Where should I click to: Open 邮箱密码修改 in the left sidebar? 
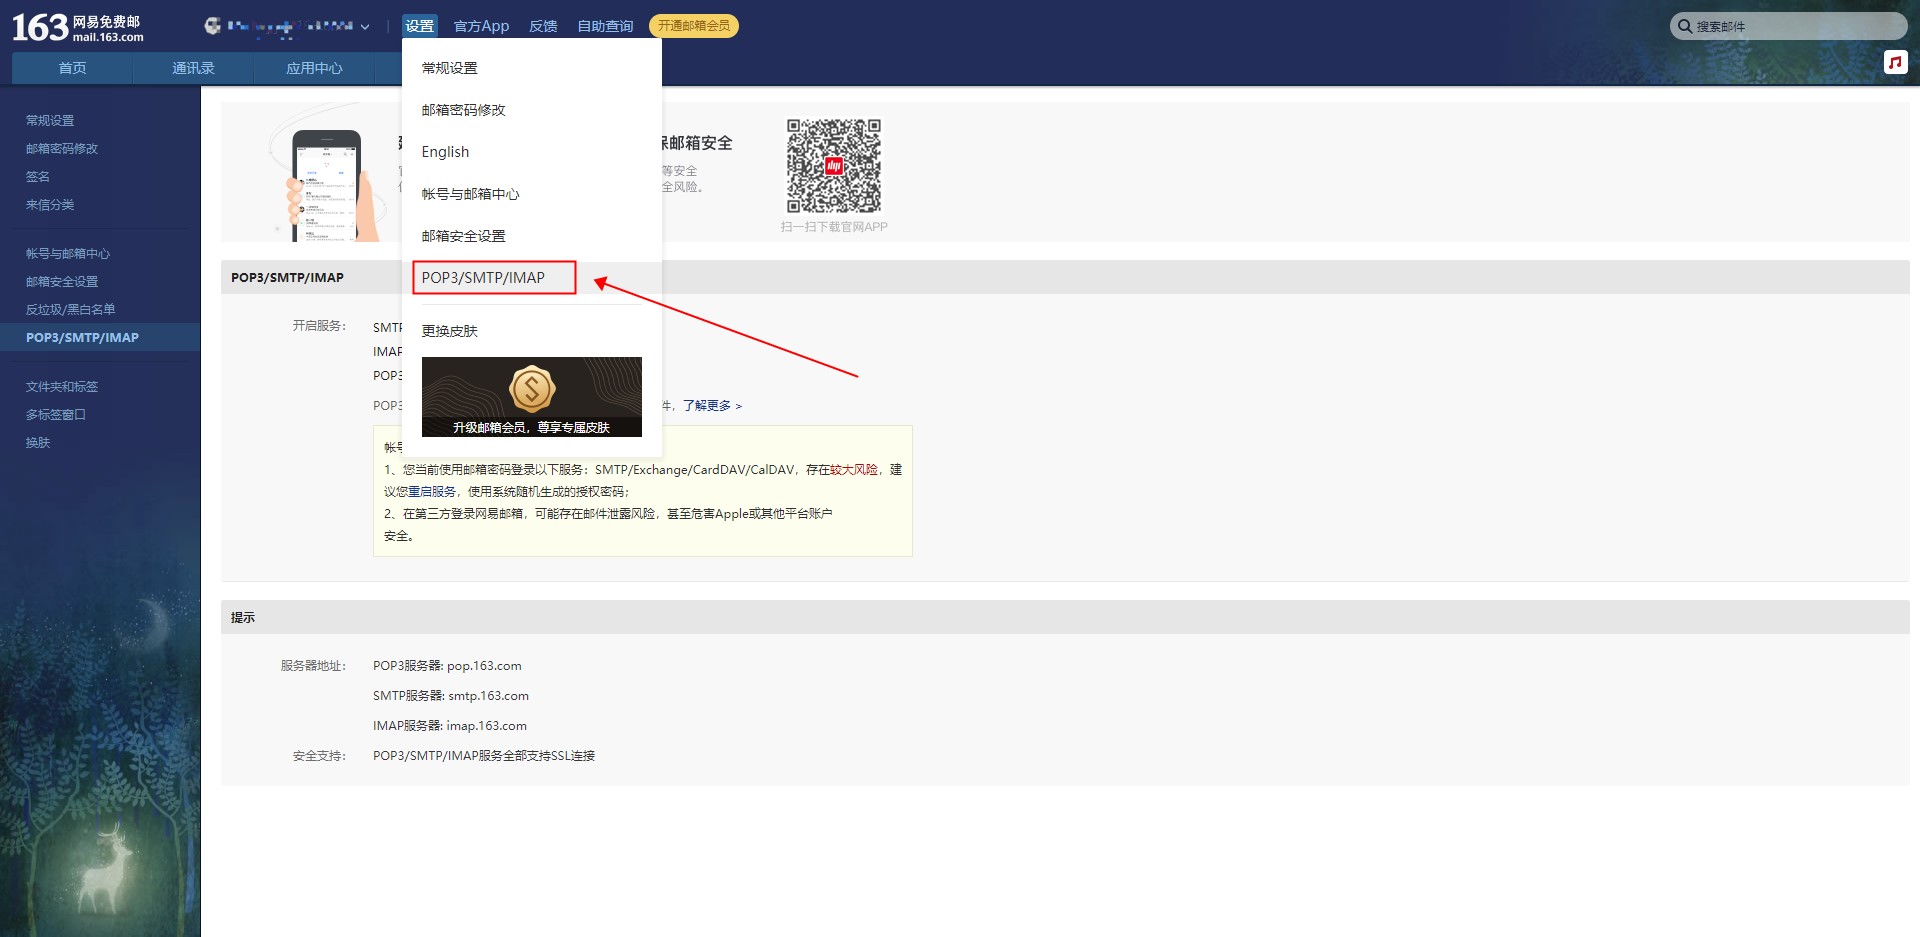pyautogui.click(x=62, y=148)
